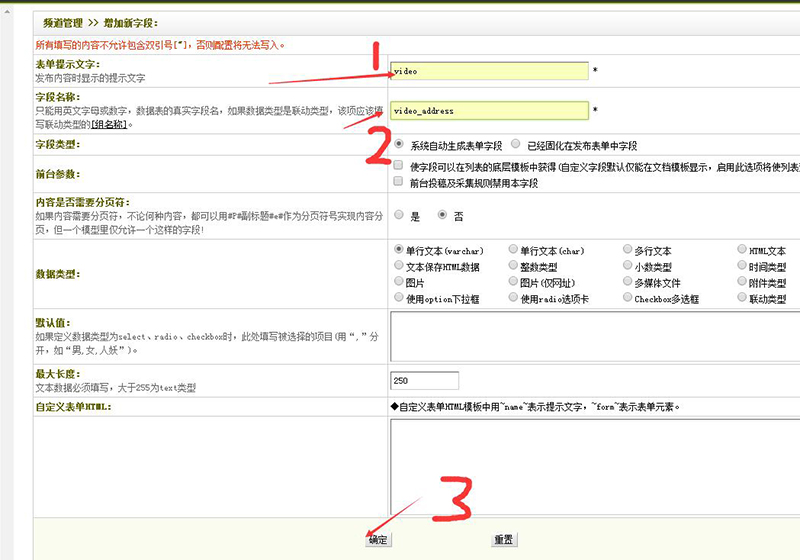
Task: Pick the 多媒体文件 data type radio
Action: tap(627, 282)
